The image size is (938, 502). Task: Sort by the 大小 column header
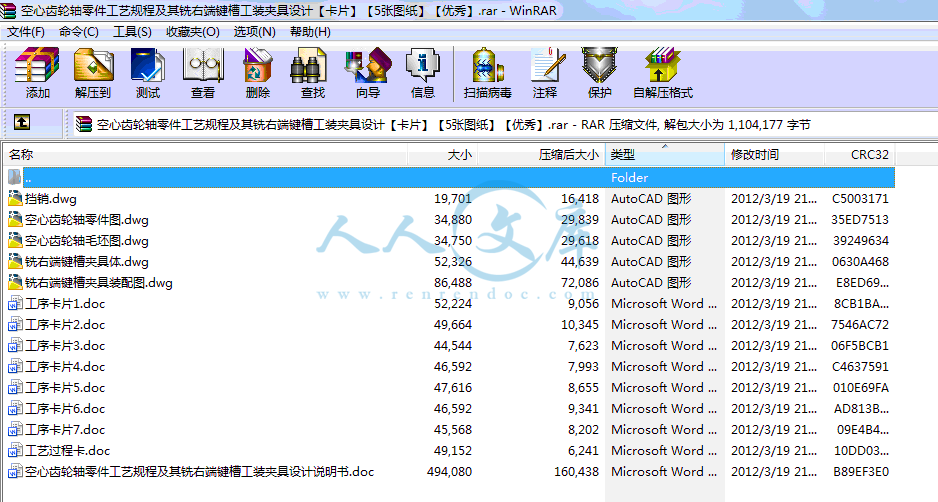click(443, 154)
